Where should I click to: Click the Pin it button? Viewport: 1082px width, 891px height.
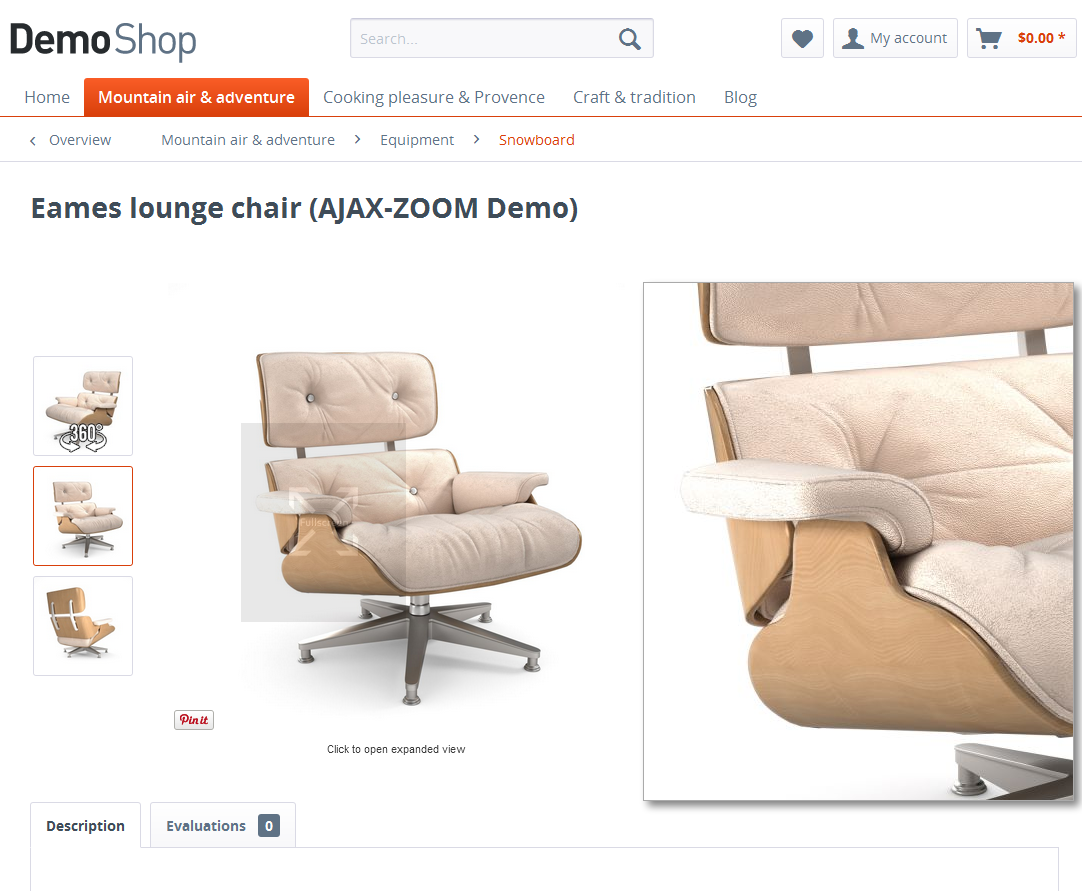coord(194,720)
